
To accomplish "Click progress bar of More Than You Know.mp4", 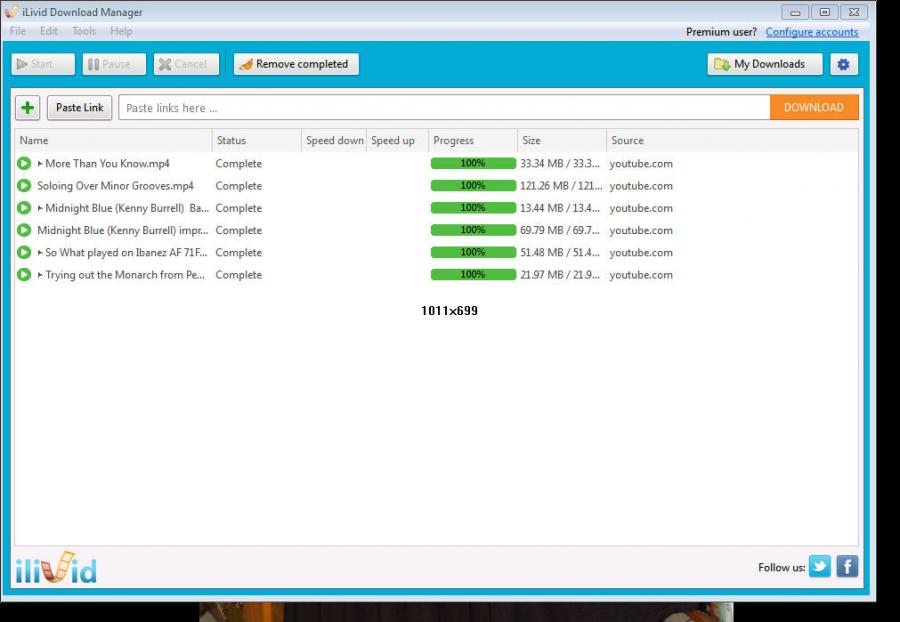I will click(474, 164).
